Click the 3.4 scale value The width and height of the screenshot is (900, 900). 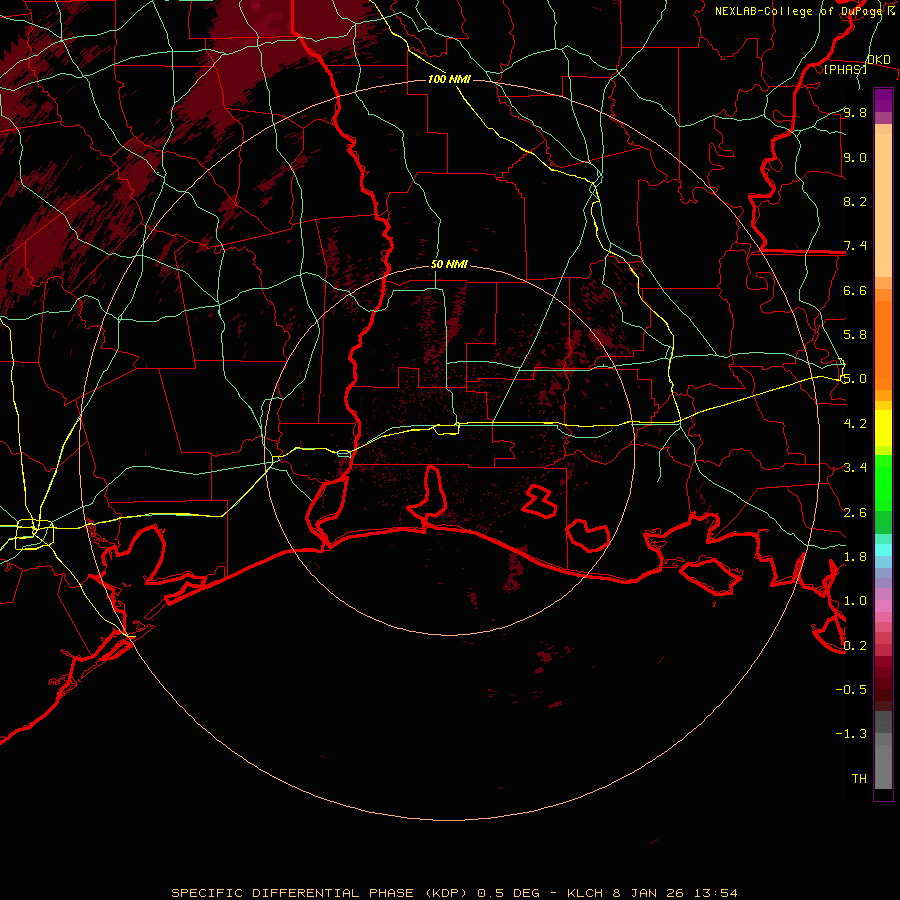[x=855, y=468]
